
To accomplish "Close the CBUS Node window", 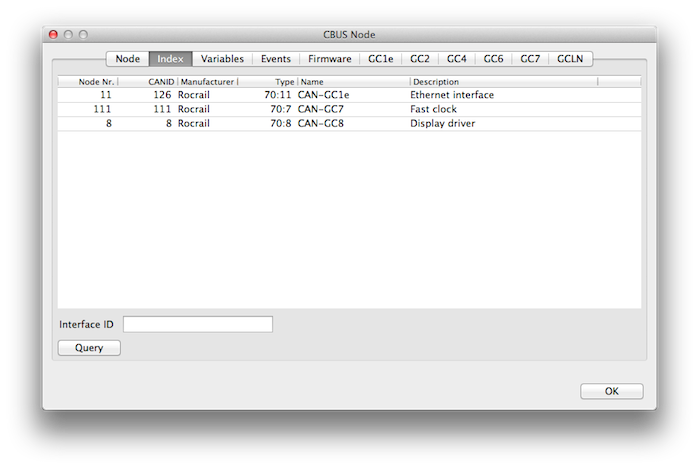I will tap(53, 34).
